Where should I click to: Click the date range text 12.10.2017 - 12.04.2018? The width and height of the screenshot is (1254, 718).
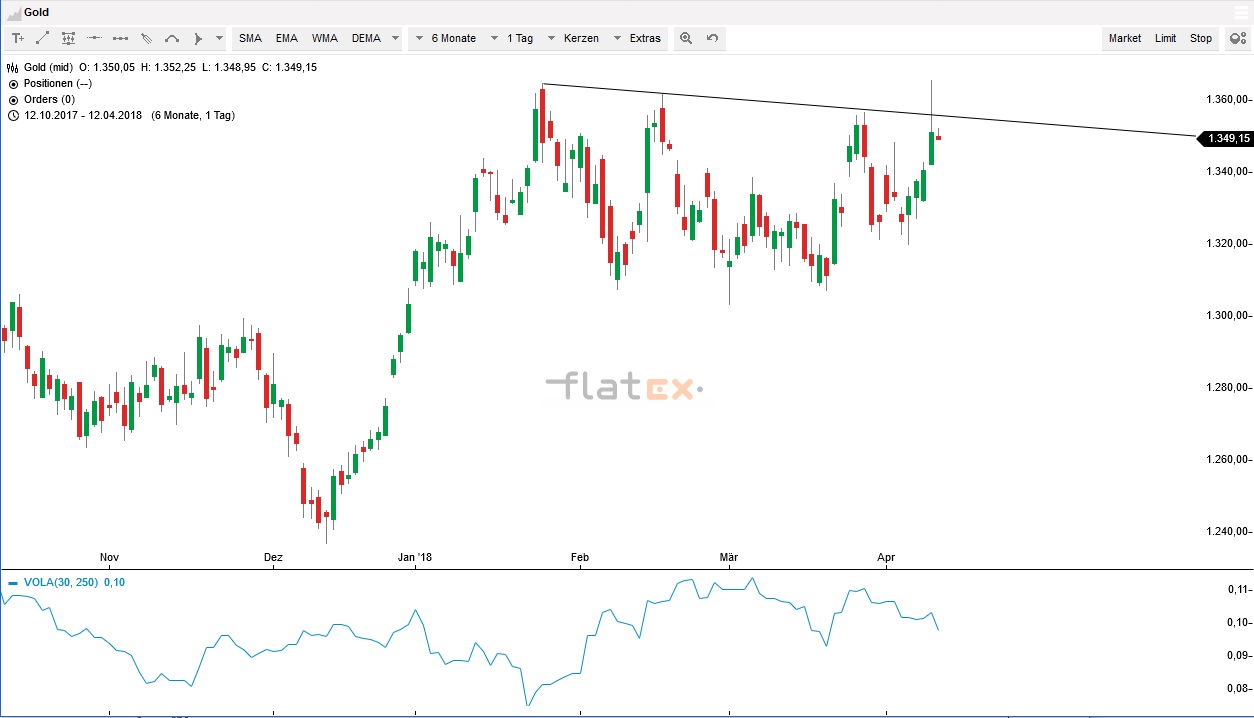[x=84, y=115]
